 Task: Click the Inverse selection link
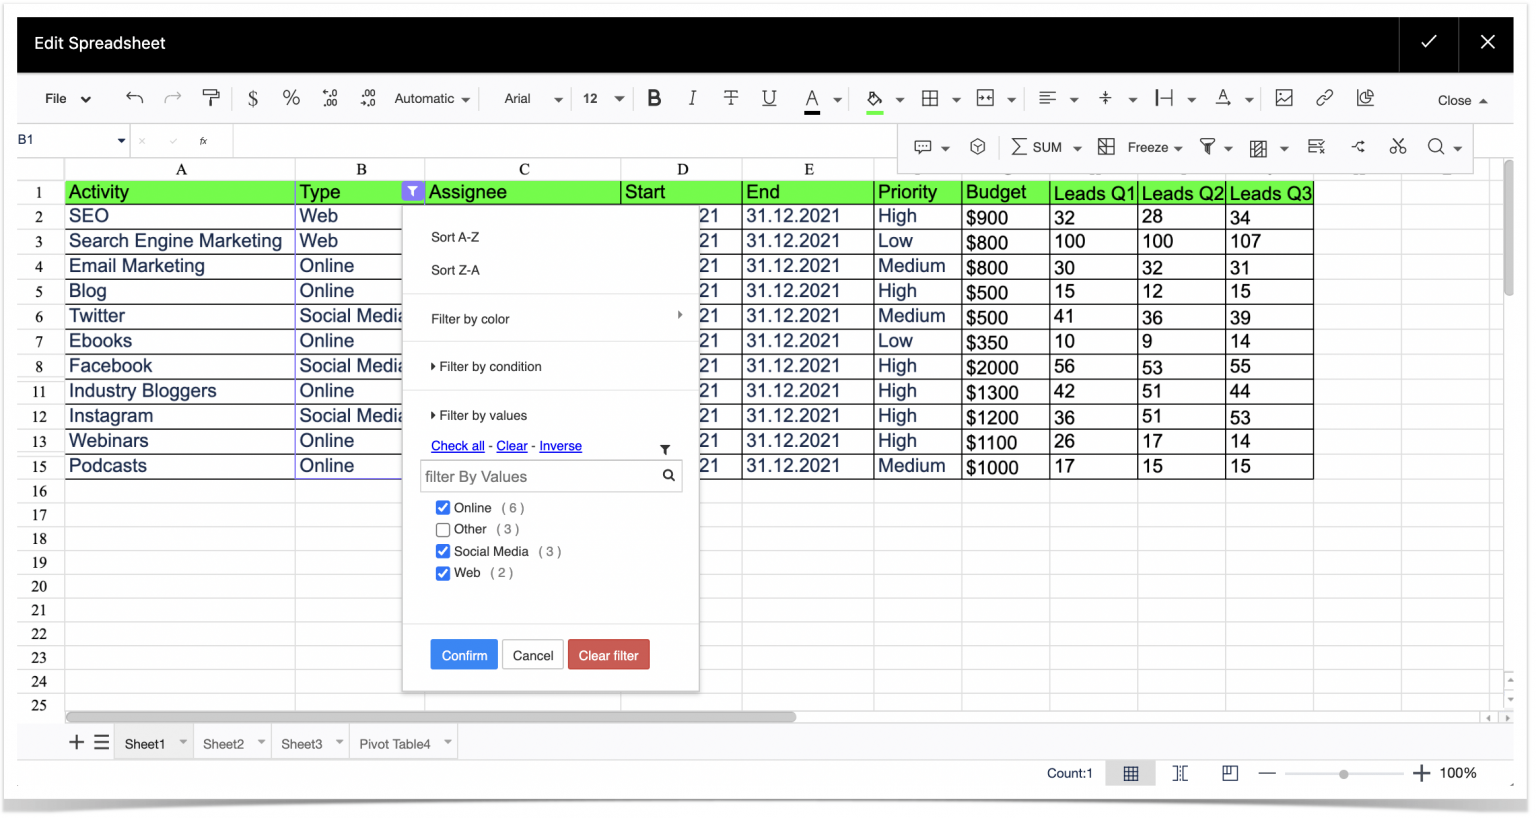560,446
